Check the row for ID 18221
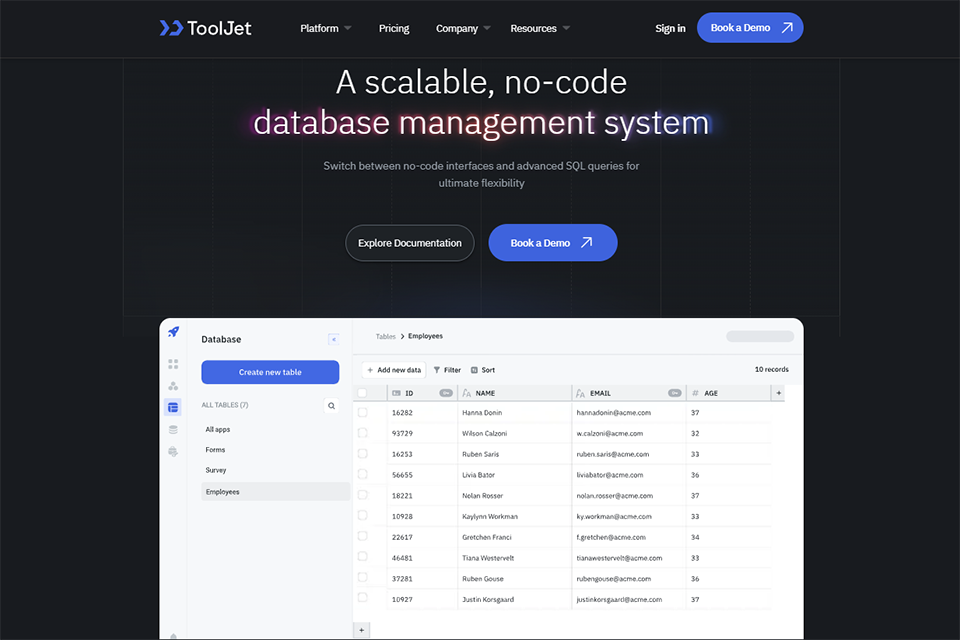 coord(362,495)
